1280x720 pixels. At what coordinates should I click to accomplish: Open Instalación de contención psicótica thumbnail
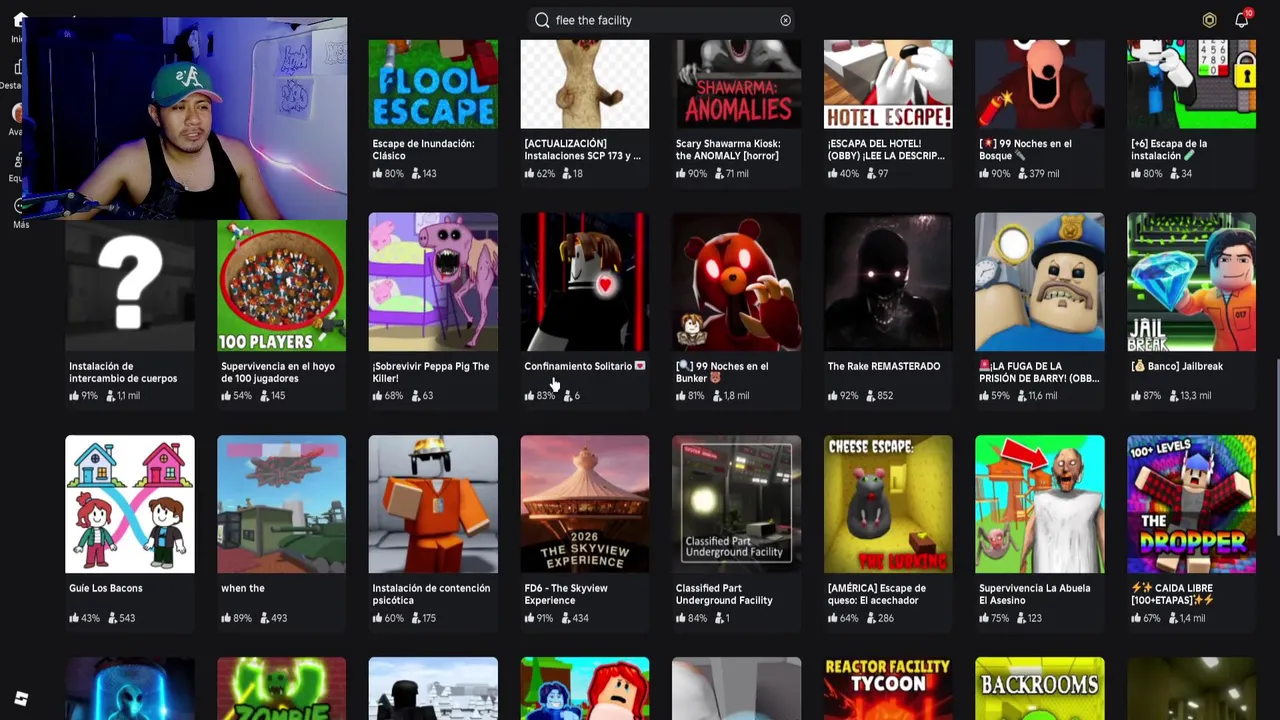[x=433, y=504]
